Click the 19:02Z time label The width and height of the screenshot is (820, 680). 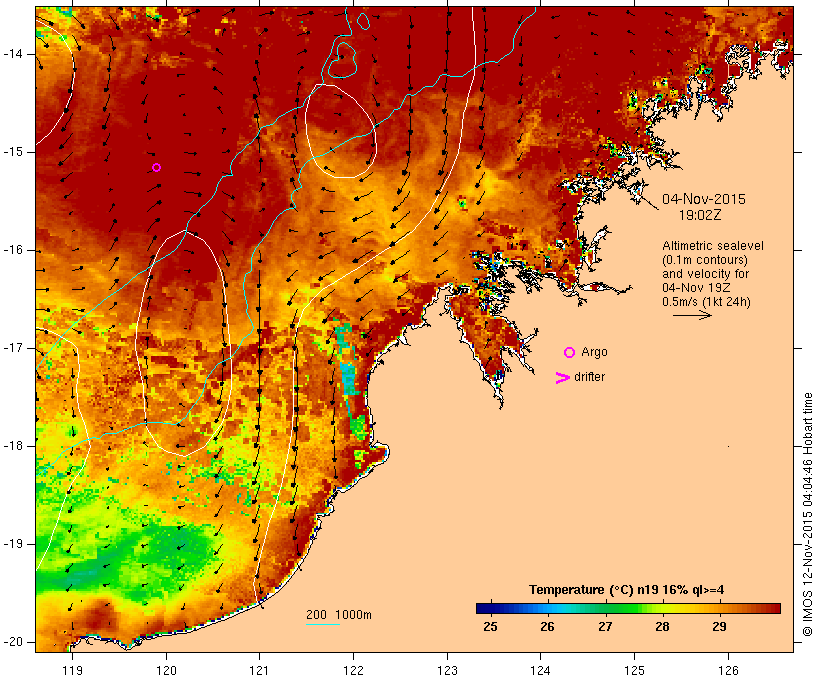coord(700,215)
